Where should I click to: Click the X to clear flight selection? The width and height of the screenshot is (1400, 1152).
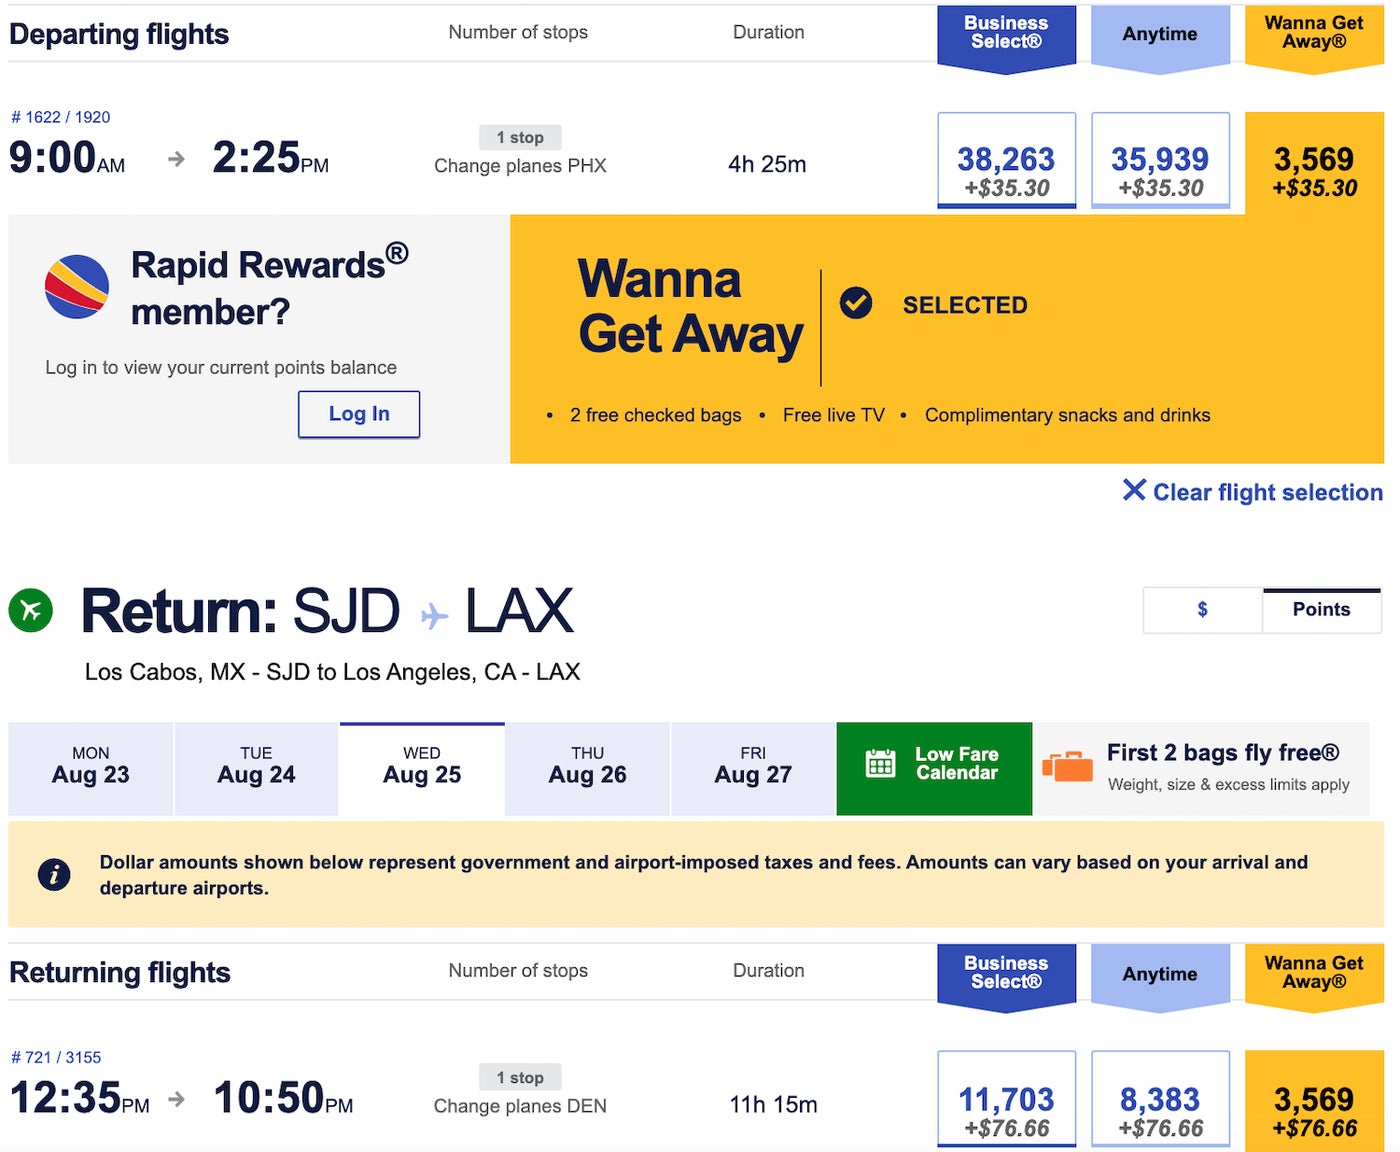pyautogui.click(x=1135, y=490)
